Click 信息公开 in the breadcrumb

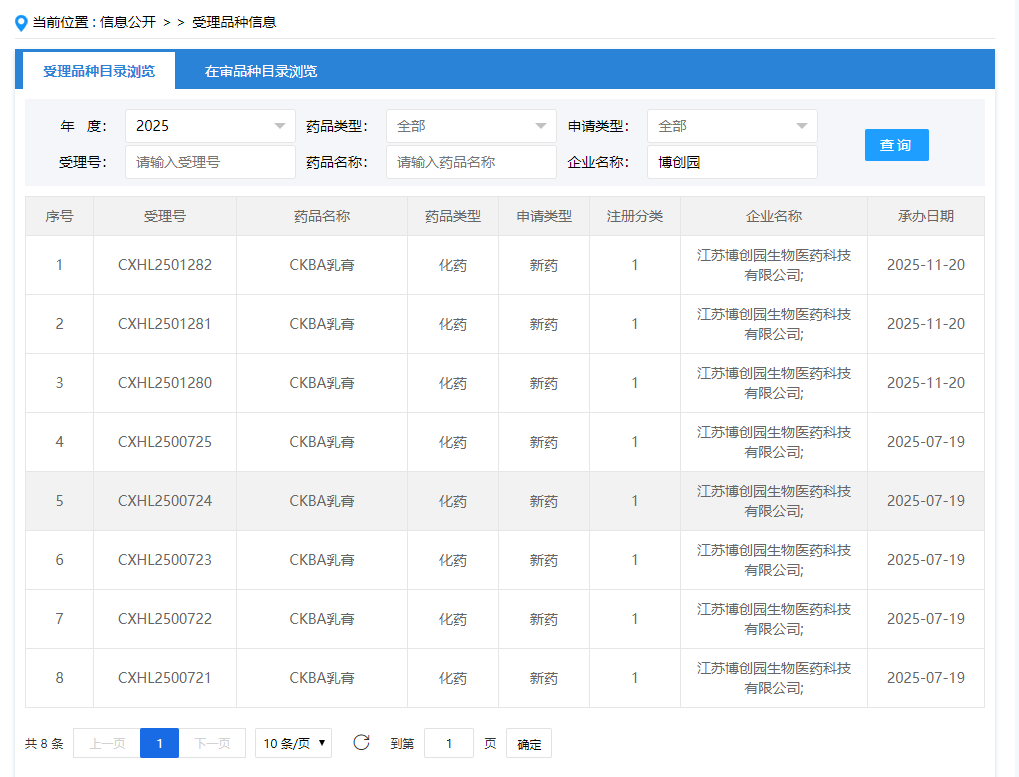click(x=128, y=22)
